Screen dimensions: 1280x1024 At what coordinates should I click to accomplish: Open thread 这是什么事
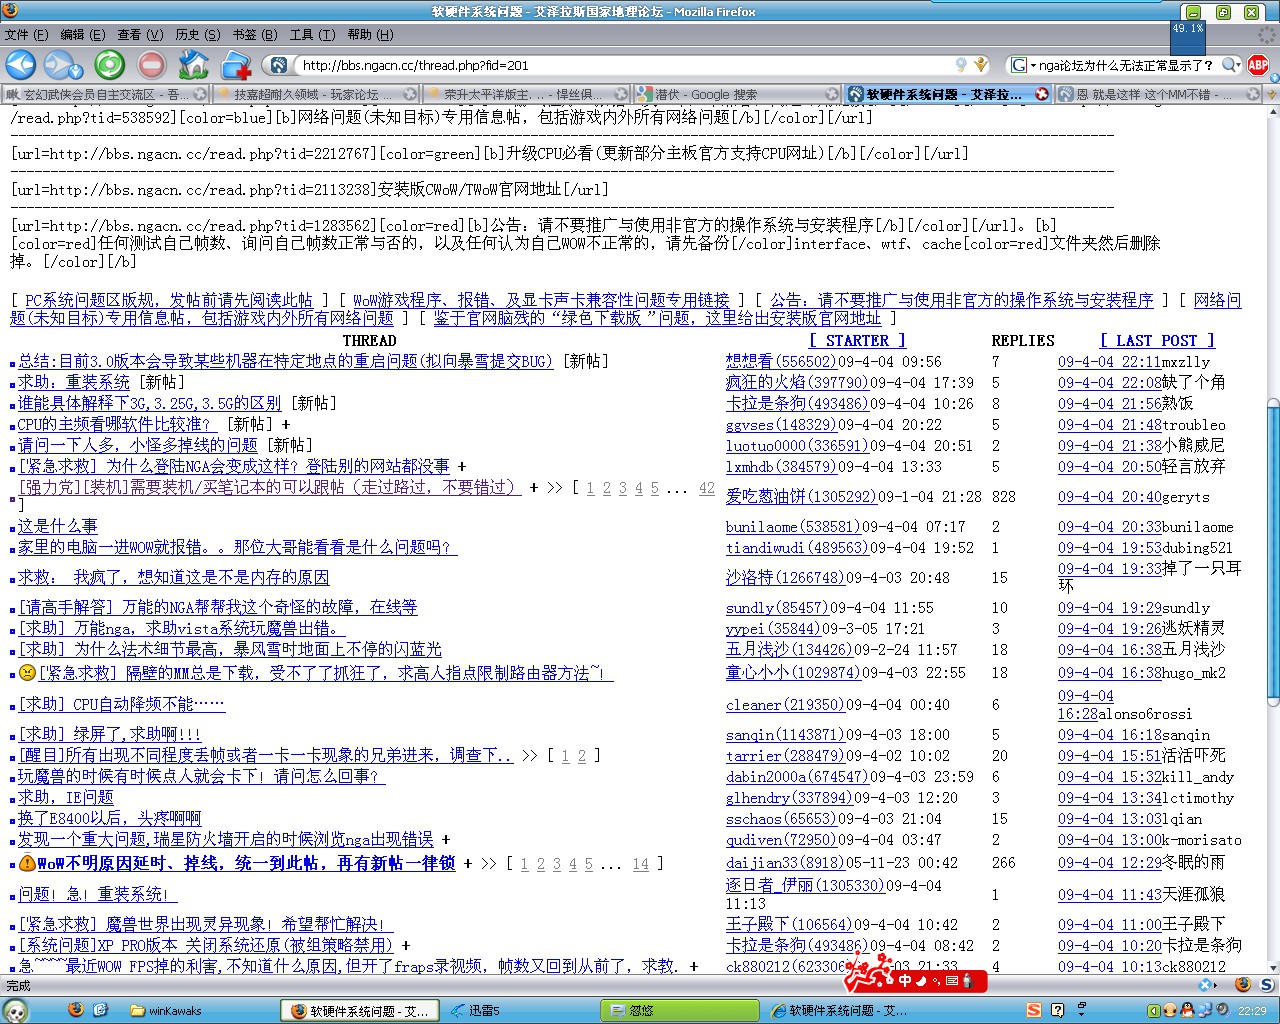pos(58,526)
